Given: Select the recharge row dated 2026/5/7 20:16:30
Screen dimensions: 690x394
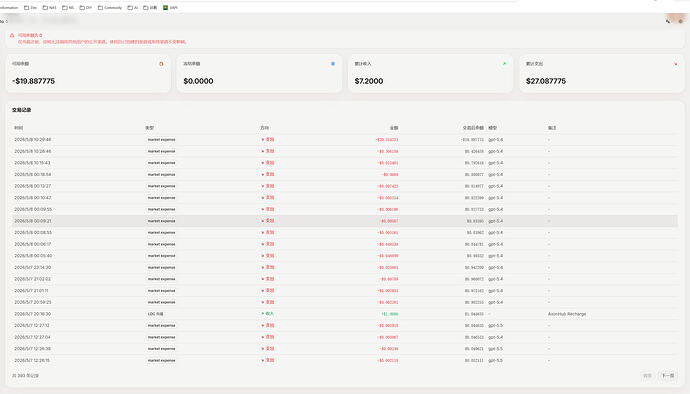Looking at the screenshot, I should click(x=345, y=314).
